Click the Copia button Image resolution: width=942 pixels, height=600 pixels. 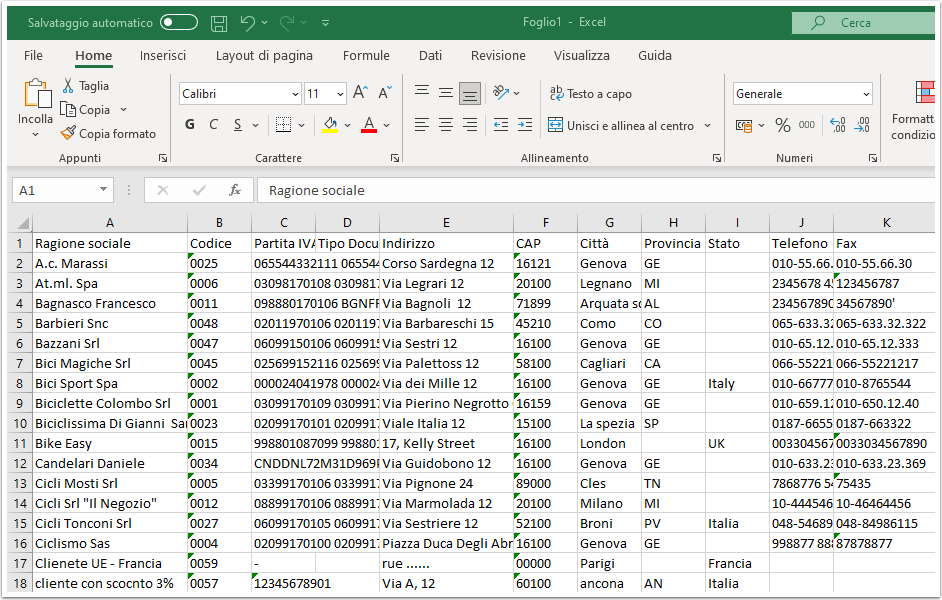pos(85,110)
